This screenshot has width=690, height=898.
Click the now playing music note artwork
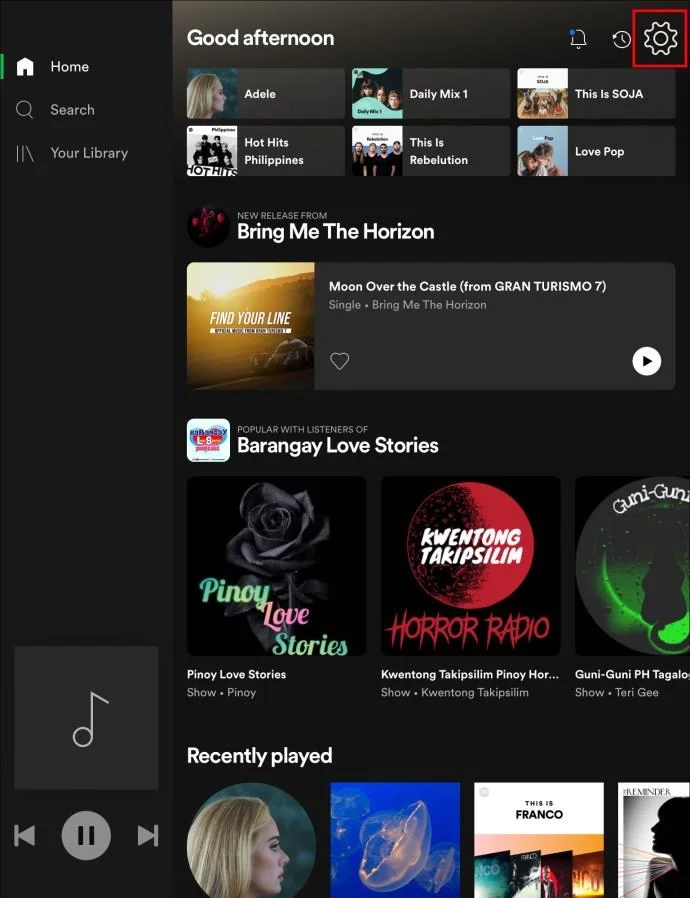(x=86, y=718)
